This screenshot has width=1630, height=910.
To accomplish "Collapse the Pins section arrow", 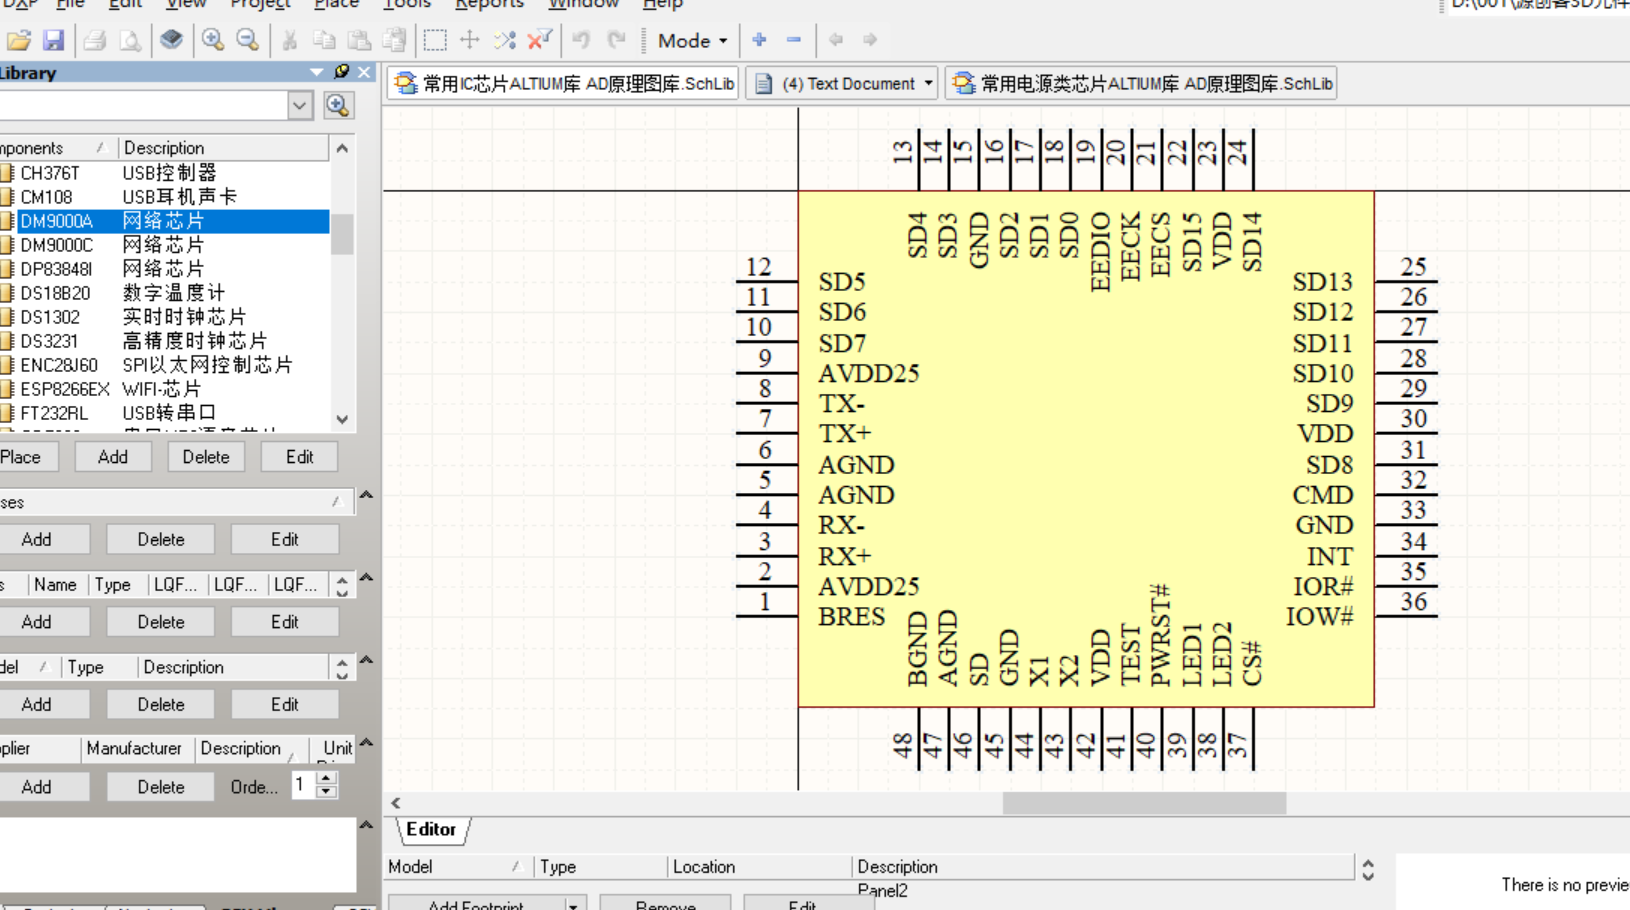I will click(x=366, y=578).
